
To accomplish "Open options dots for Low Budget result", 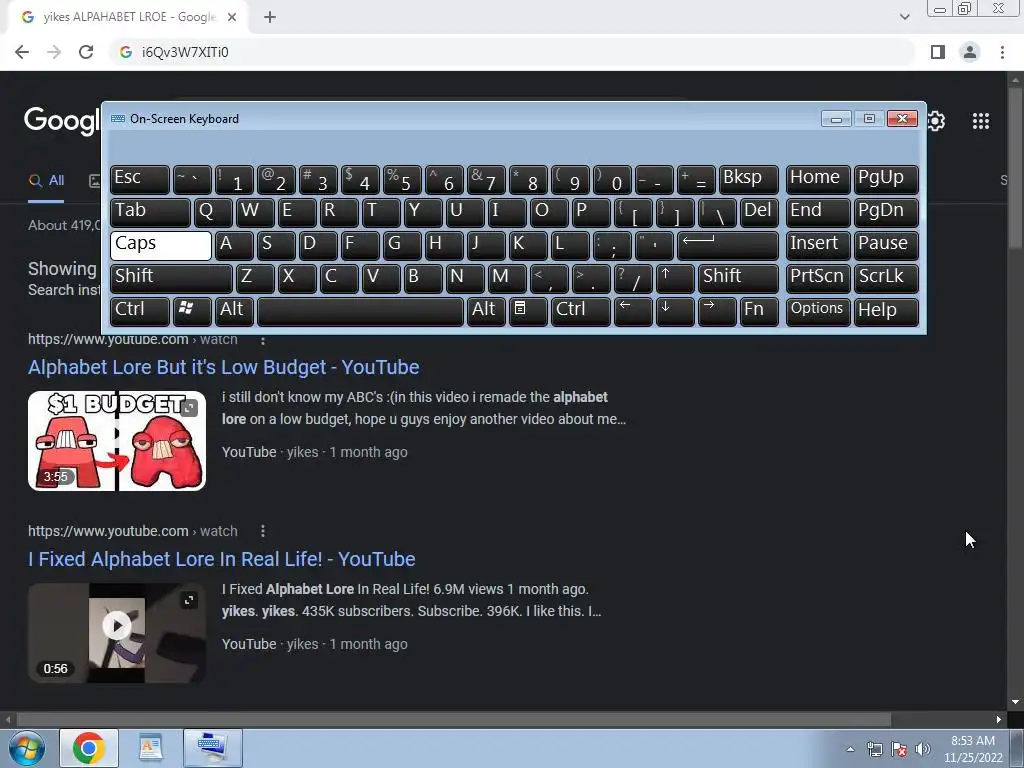I will (263, 340).
